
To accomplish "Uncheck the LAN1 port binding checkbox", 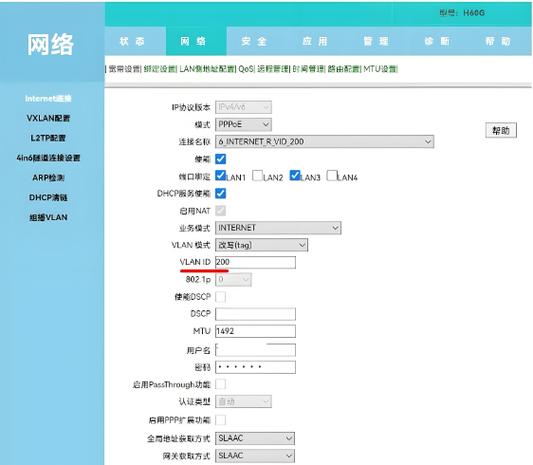I will [x=221, y=175].
